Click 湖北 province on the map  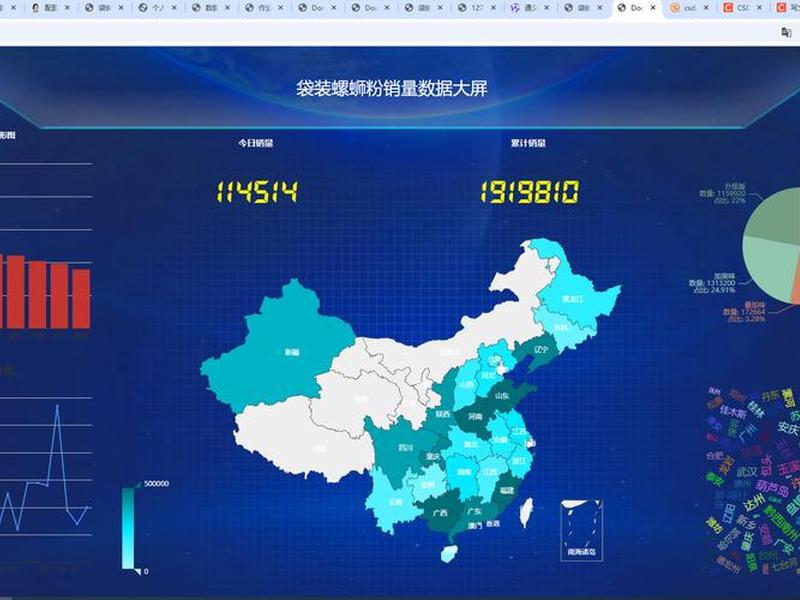click(x=469, y=443)
